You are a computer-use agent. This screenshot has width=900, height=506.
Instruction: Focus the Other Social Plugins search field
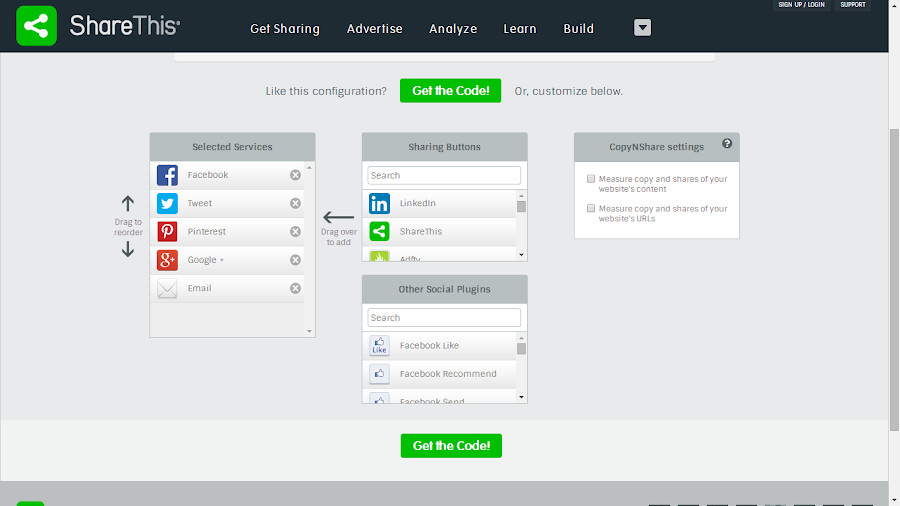click(444, 318)
